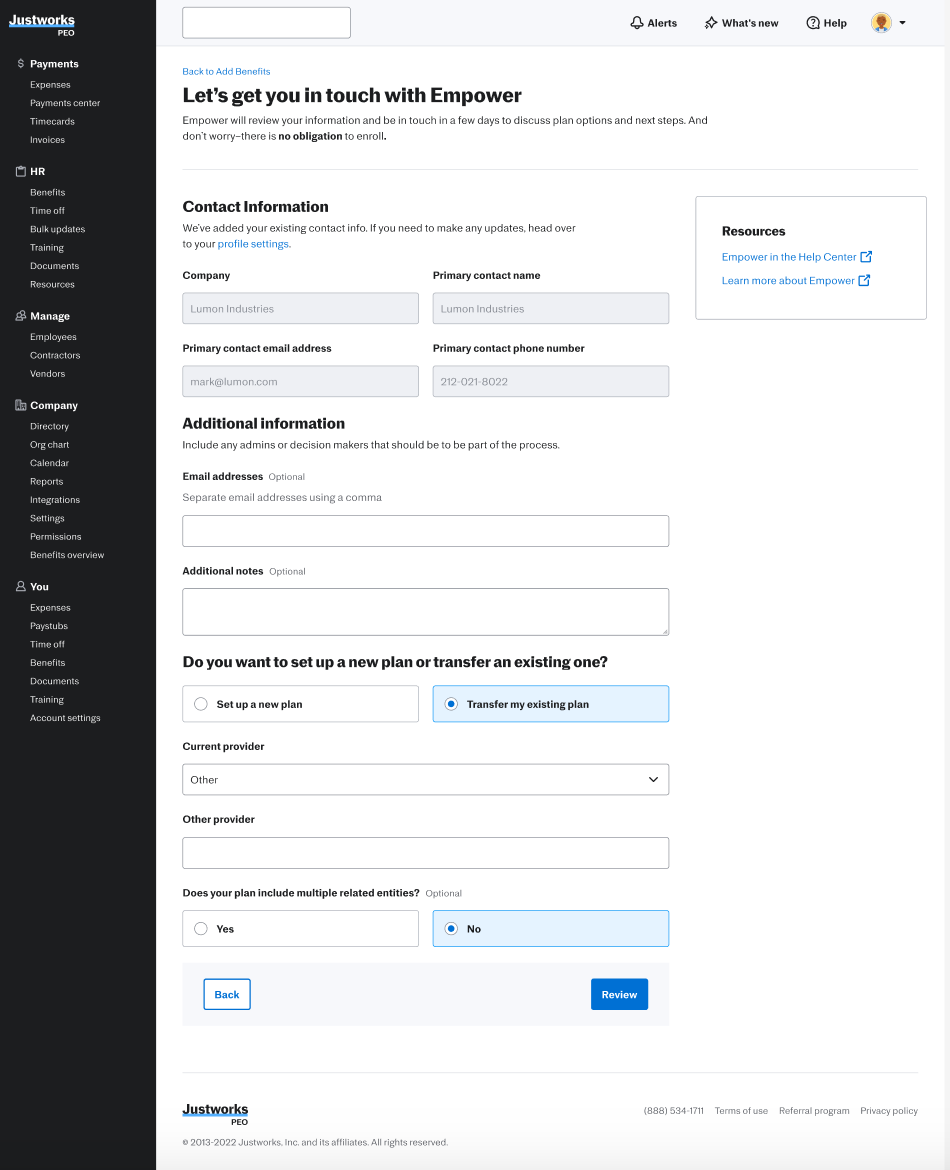Click external link icon next to Learn more
Screen dimensions: 950x1170
864,281
